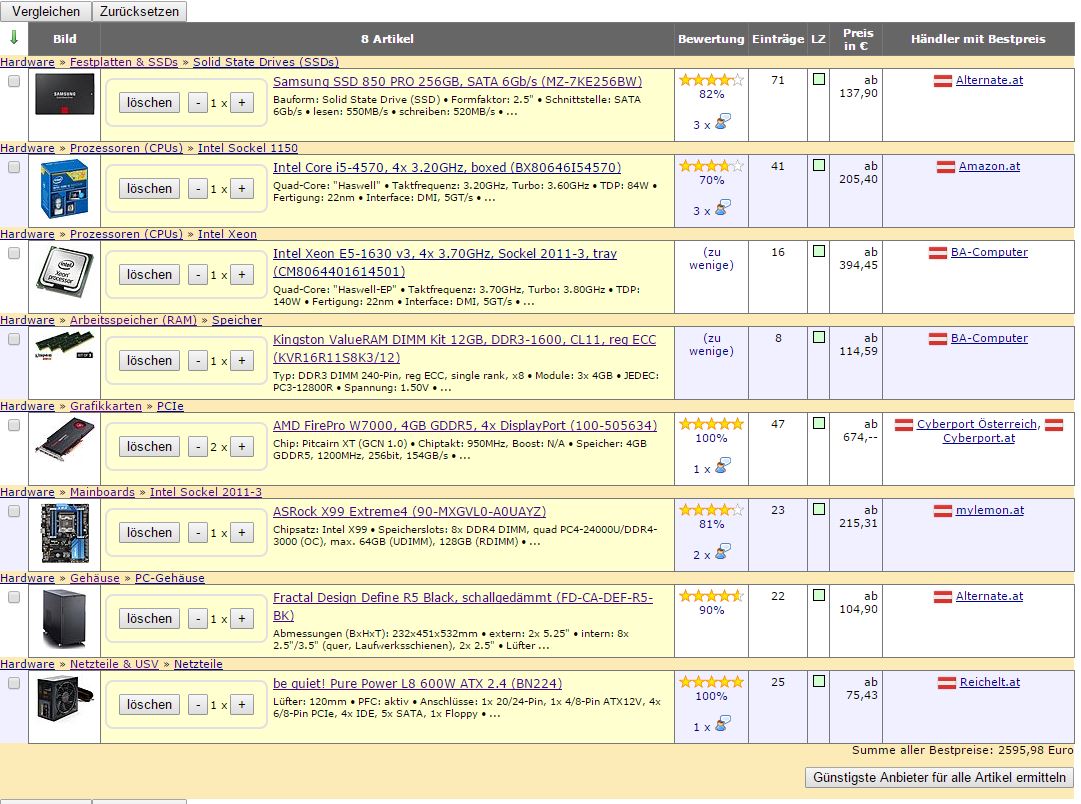
Task: Open BA-Computer dealer link for Kingston RAM
Action: 989,339
